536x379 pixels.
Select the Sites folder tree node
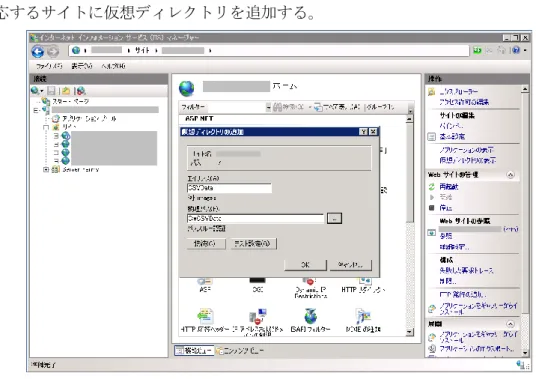point(69,127)
